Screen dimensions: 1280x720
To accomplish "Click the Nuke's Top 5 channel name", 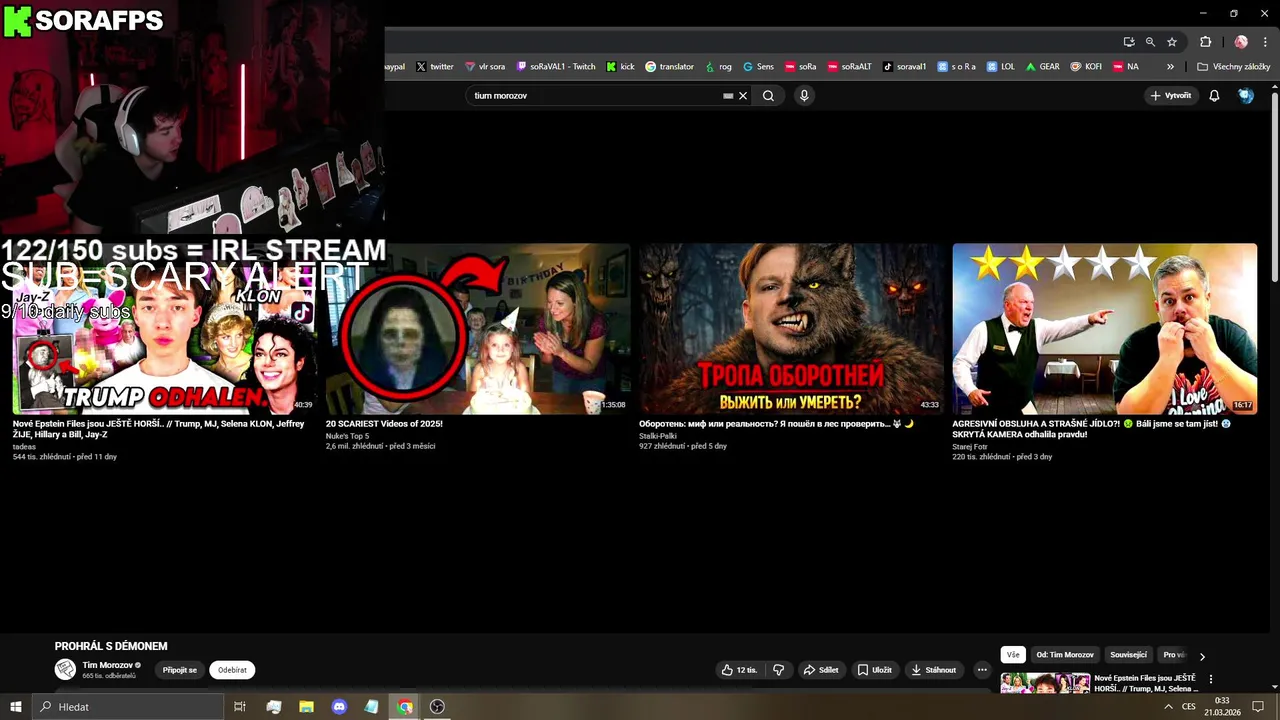I will pyautogui.click(x=347, y=436).
